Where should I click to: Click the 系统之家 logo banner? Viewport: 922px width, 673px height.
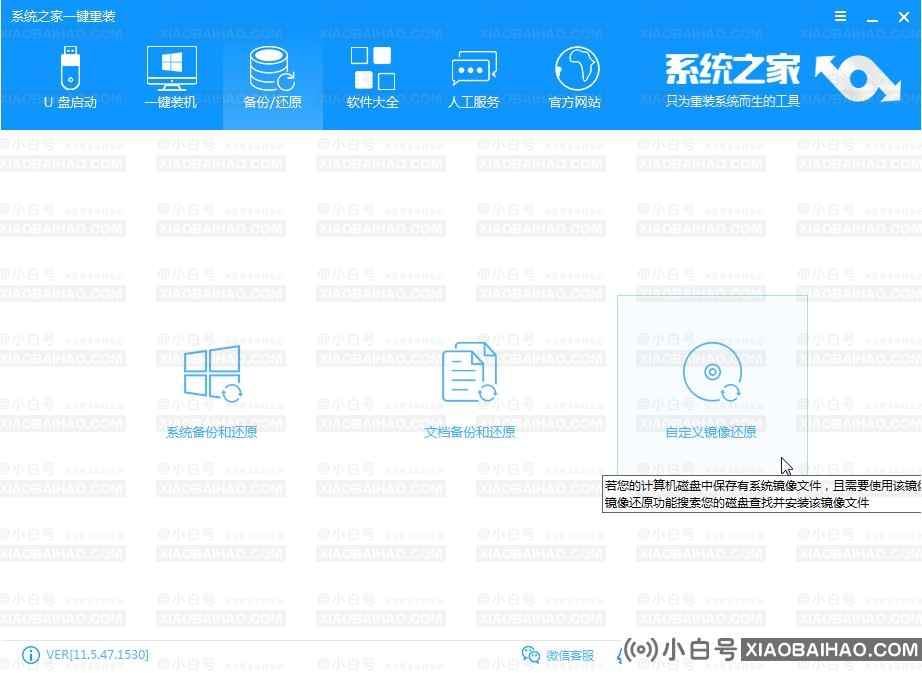click(782, 79)
